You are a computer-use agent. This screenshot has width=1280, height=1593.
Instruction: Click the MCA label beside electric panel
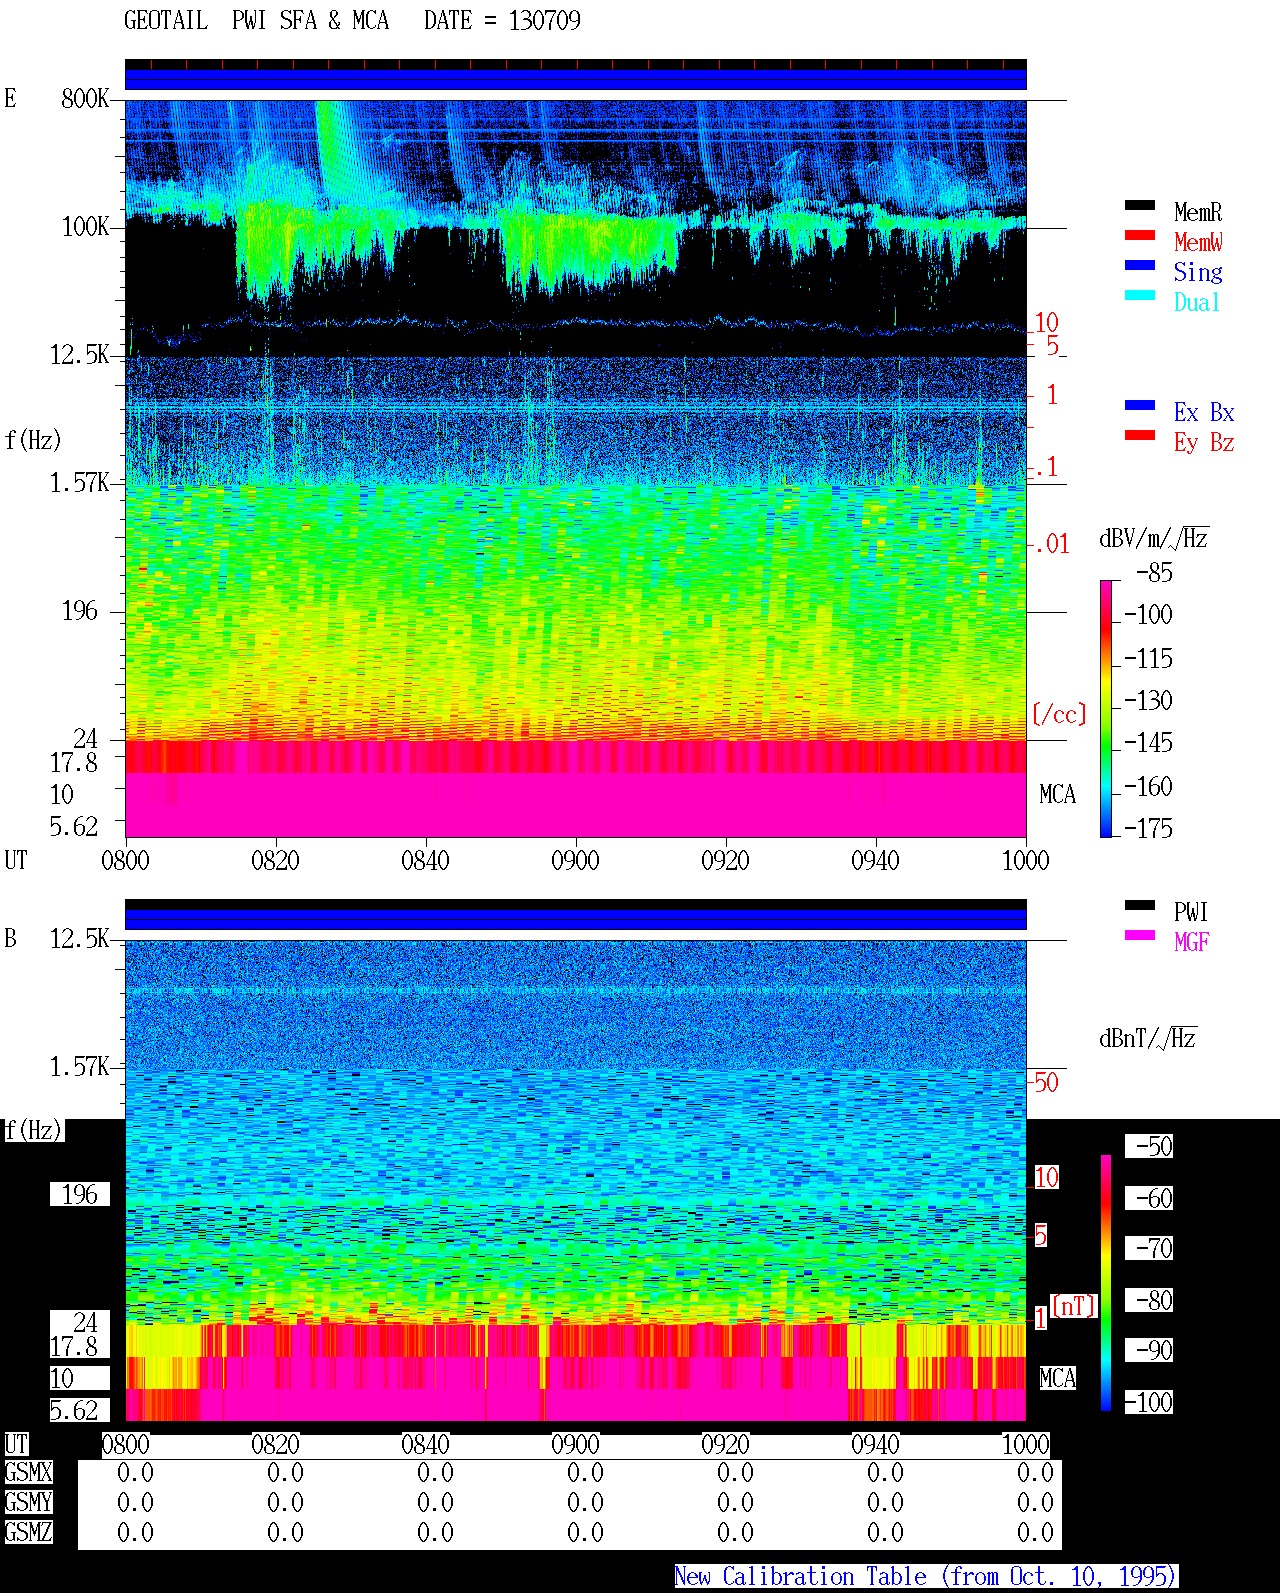pos(1057,795)
